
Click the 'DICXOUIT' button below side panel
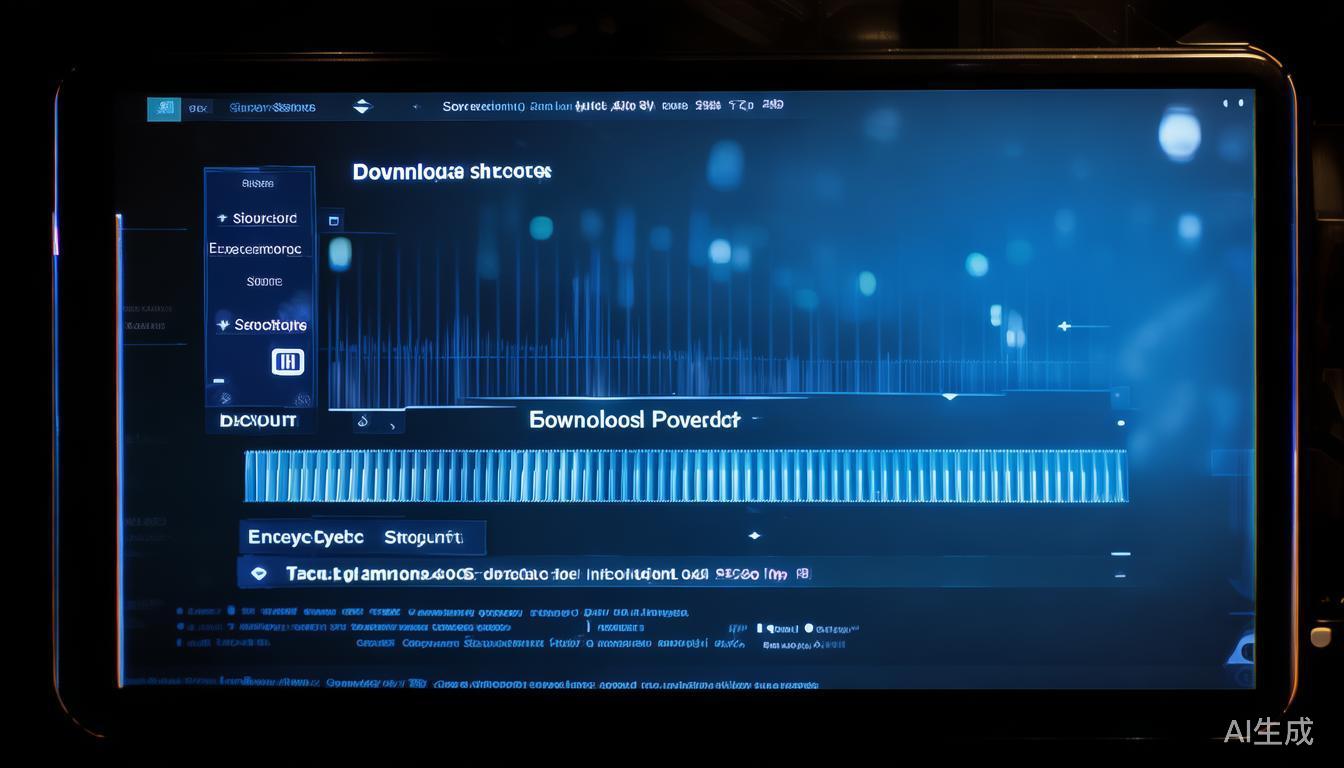pyautogui.click(x=258, y=421)
